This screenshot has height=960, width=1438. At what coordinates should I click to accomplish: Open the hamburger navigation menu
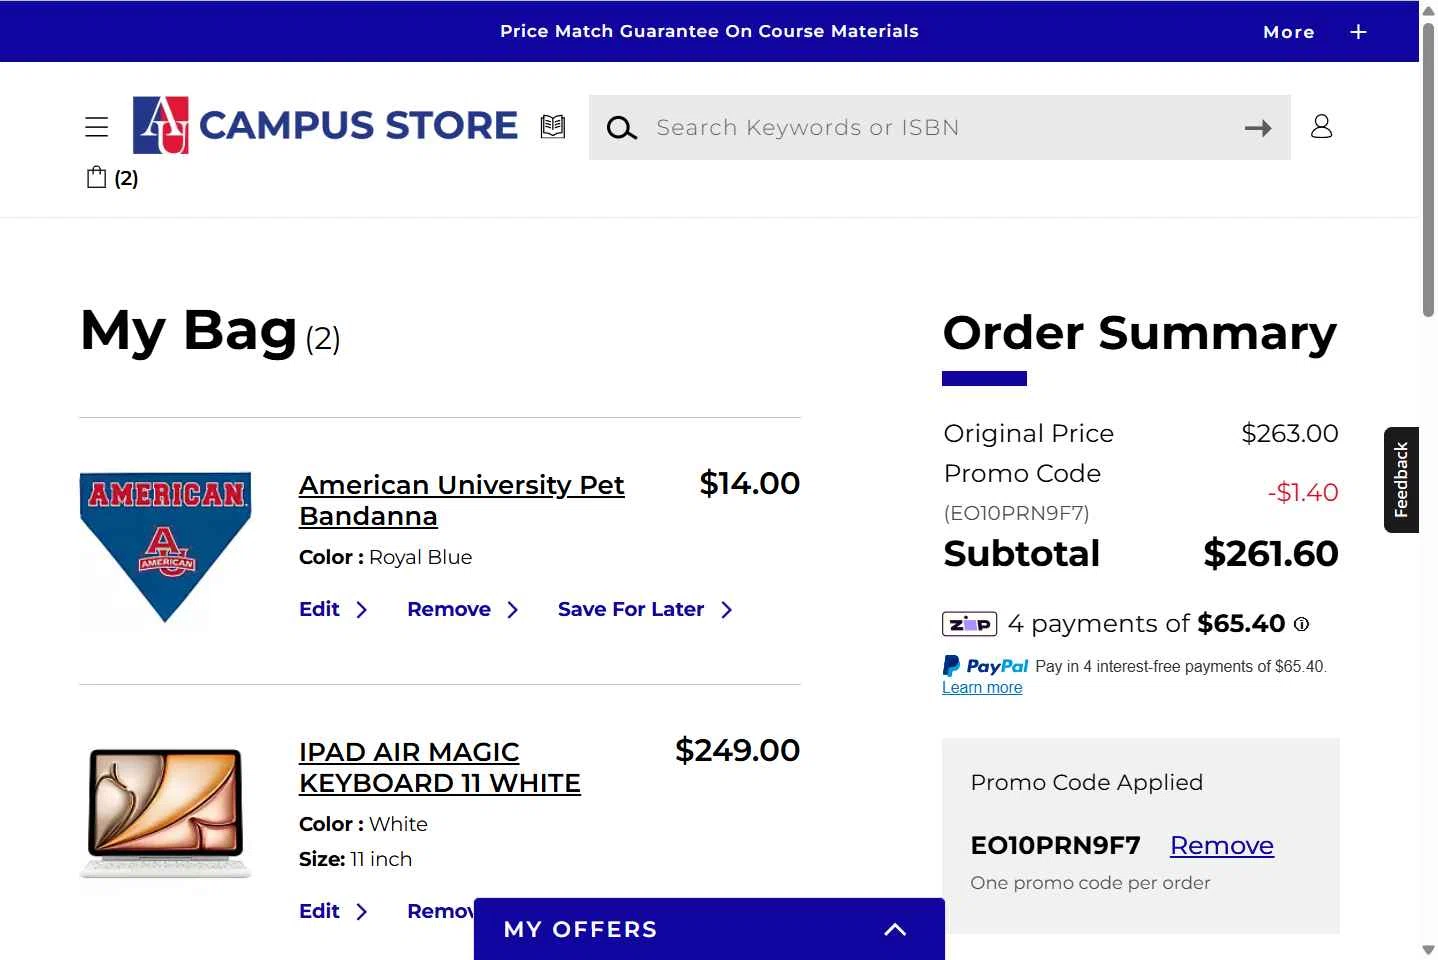pyautogui.click(x=96, y=127)
